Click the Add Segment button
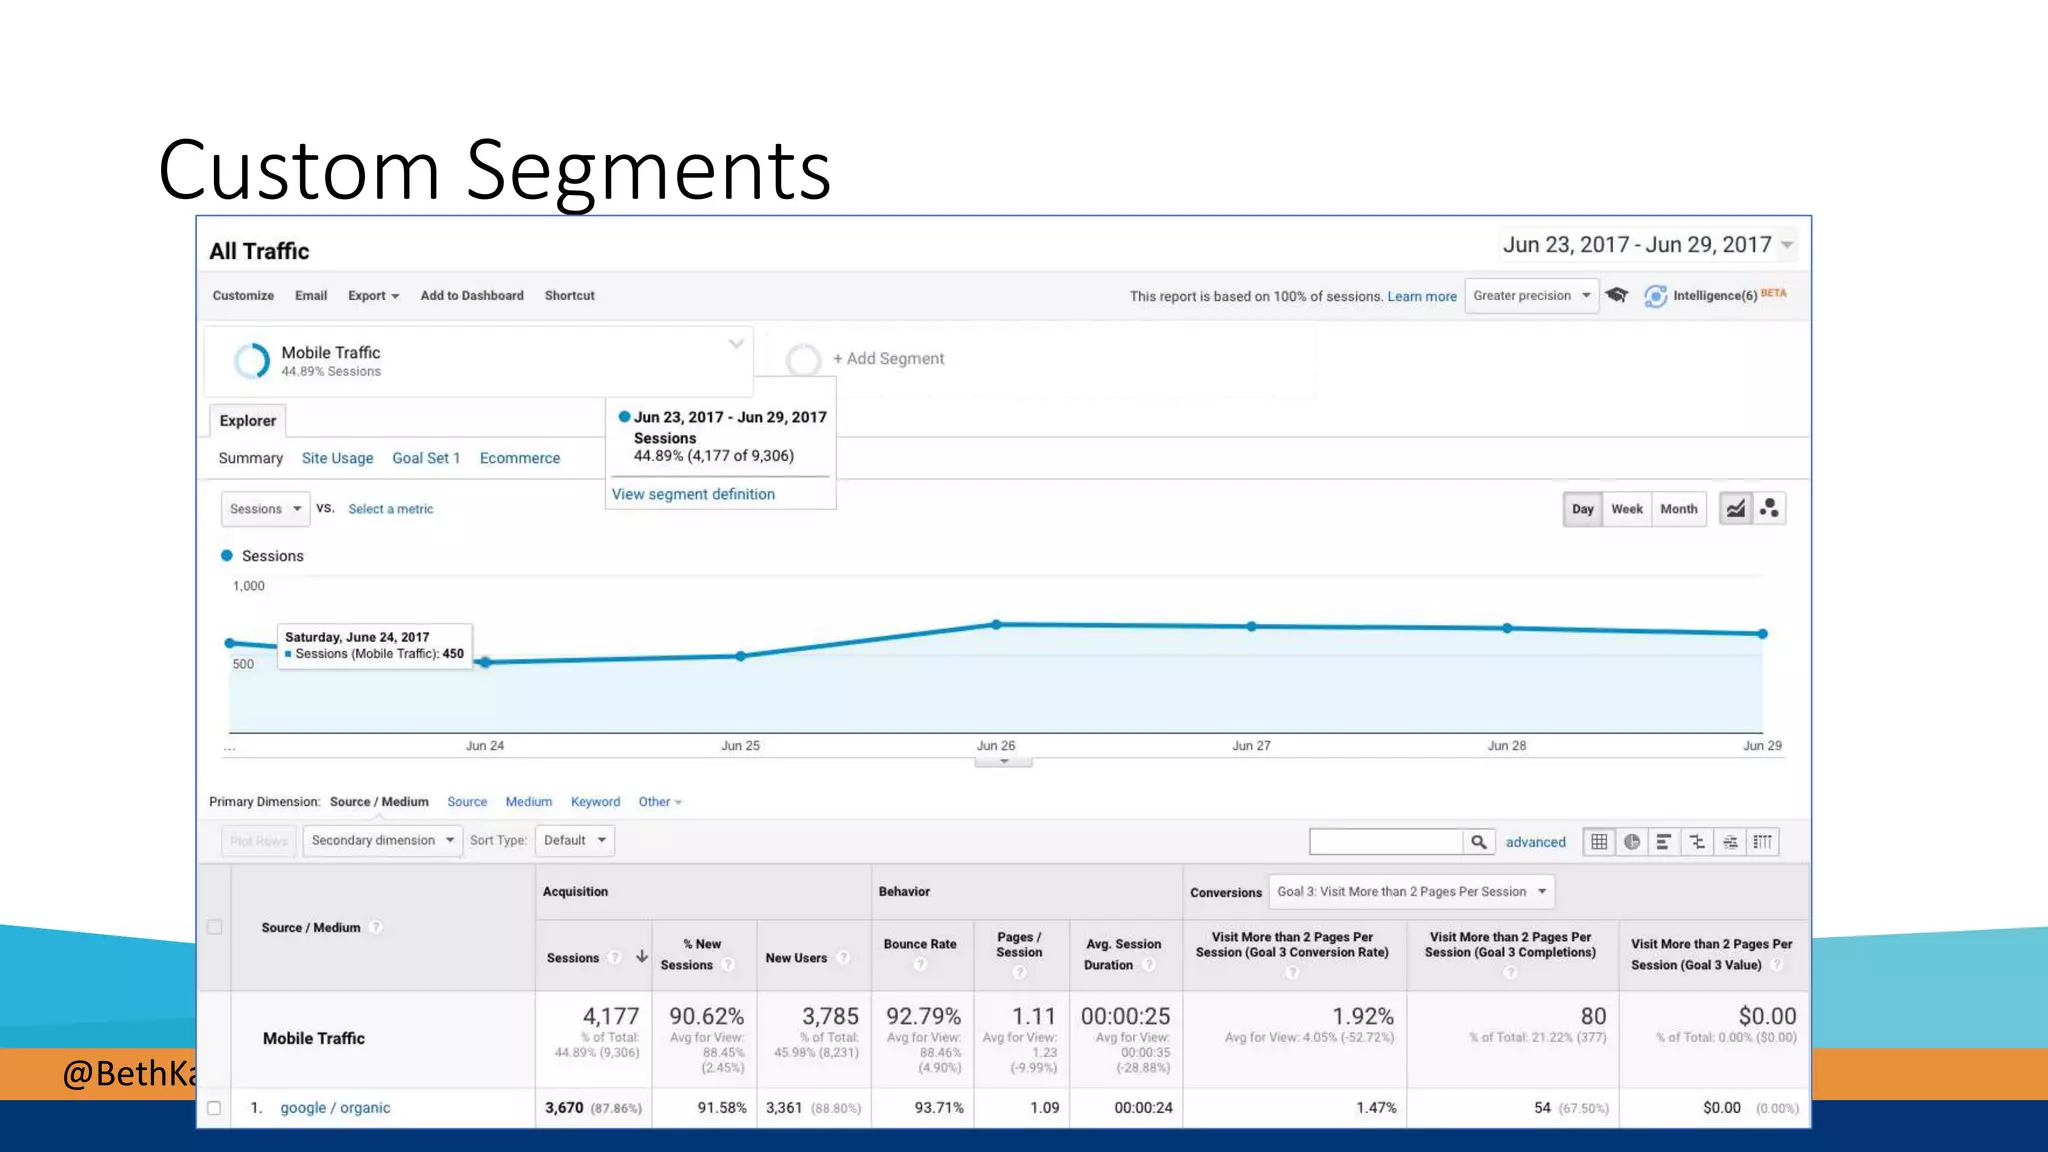Screen dimensions: 2048x1152 click(887, 359)
